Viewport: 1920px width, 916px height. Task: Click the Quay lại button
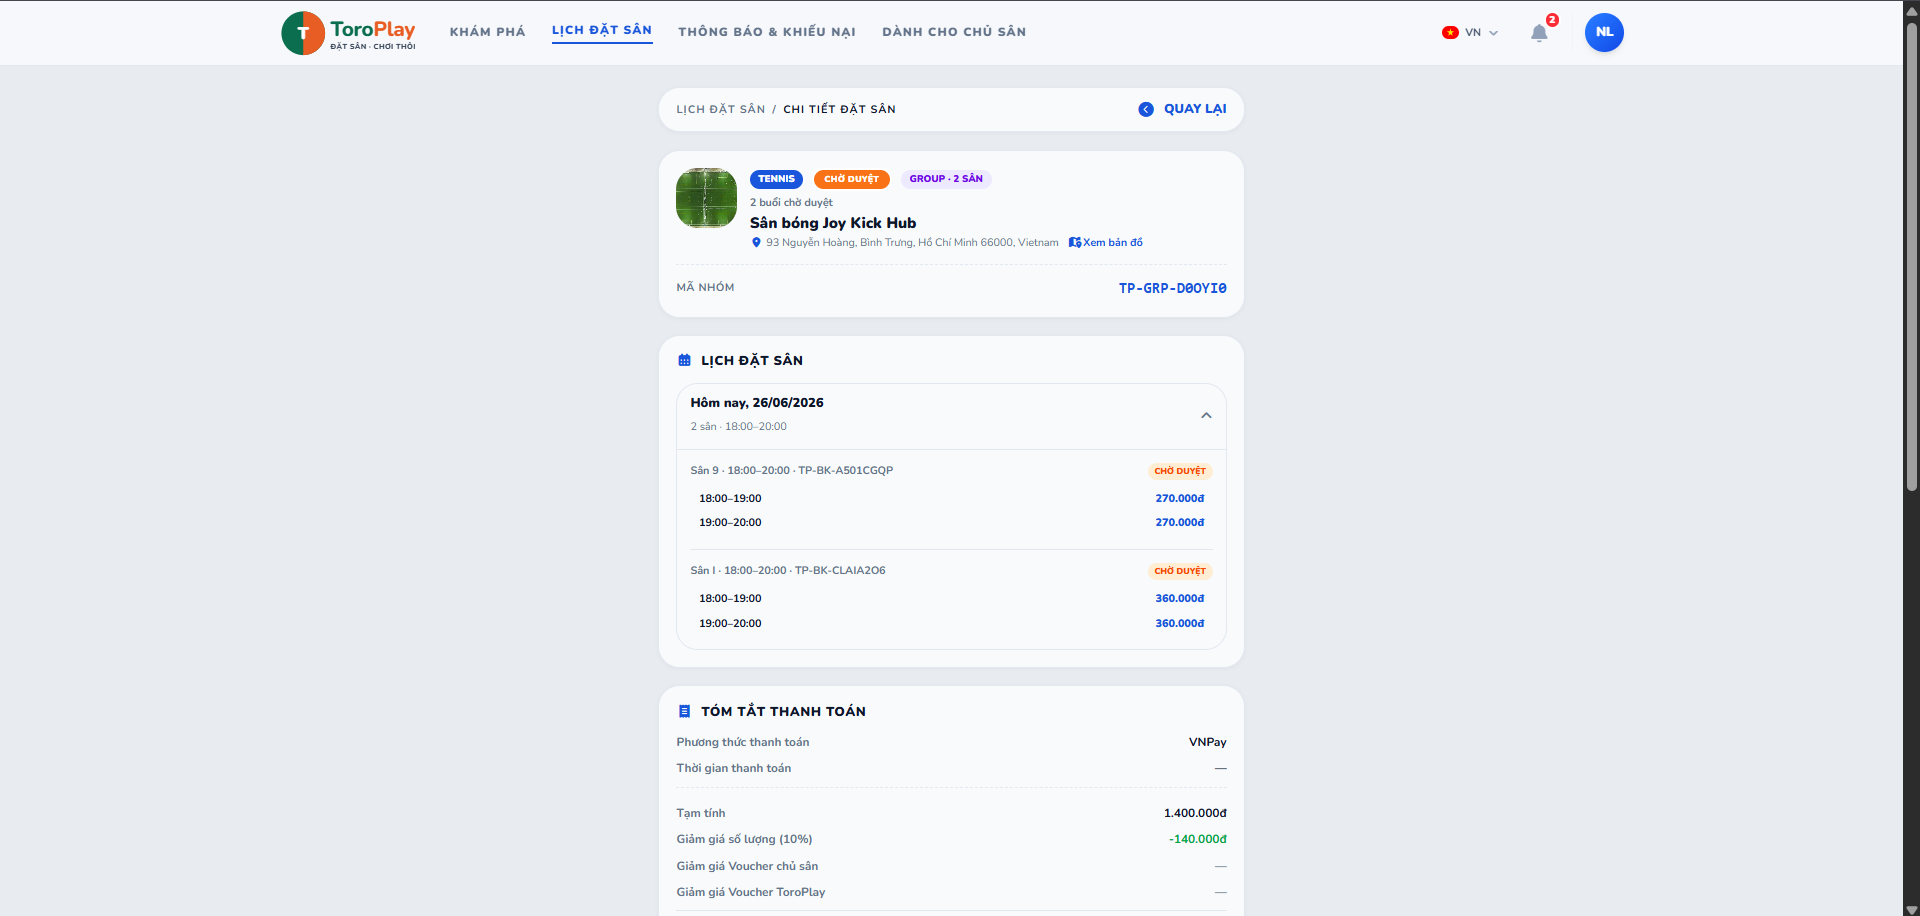point(1183,109)
